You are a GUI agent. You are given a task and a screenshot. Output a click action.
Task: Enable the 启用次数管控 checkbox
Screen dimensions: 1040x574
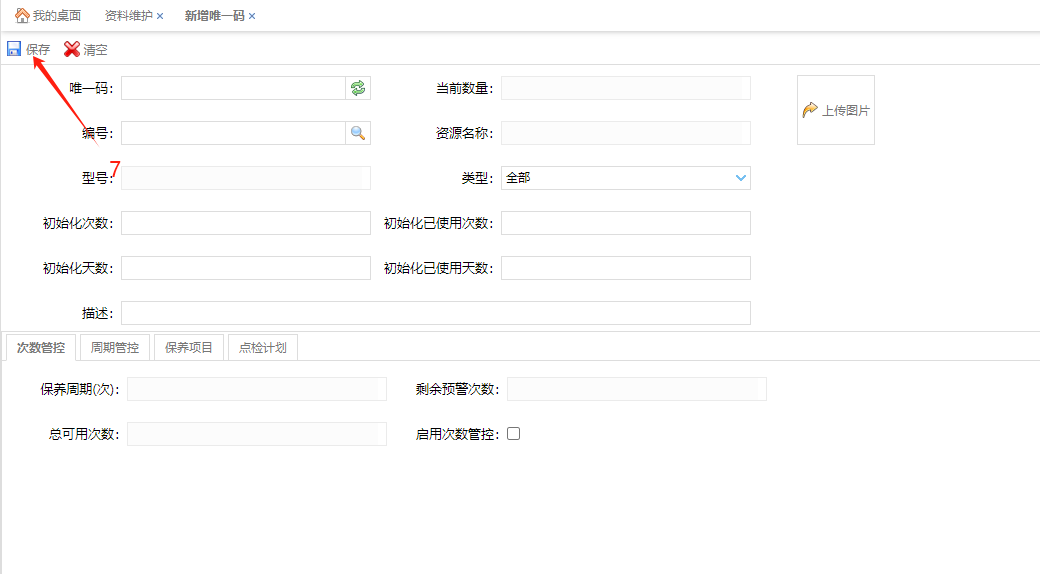(x=514, y=434)
